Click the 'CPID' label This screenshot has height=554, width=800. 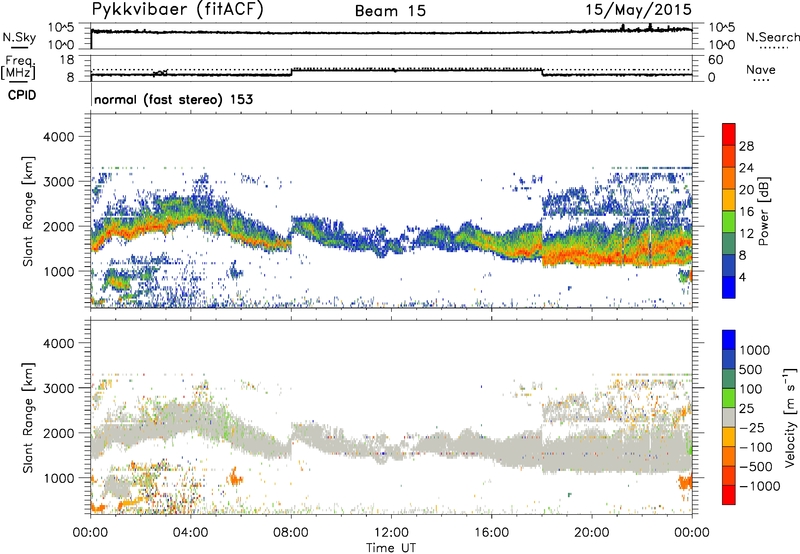pyautogui.click(x=22, y=95)
